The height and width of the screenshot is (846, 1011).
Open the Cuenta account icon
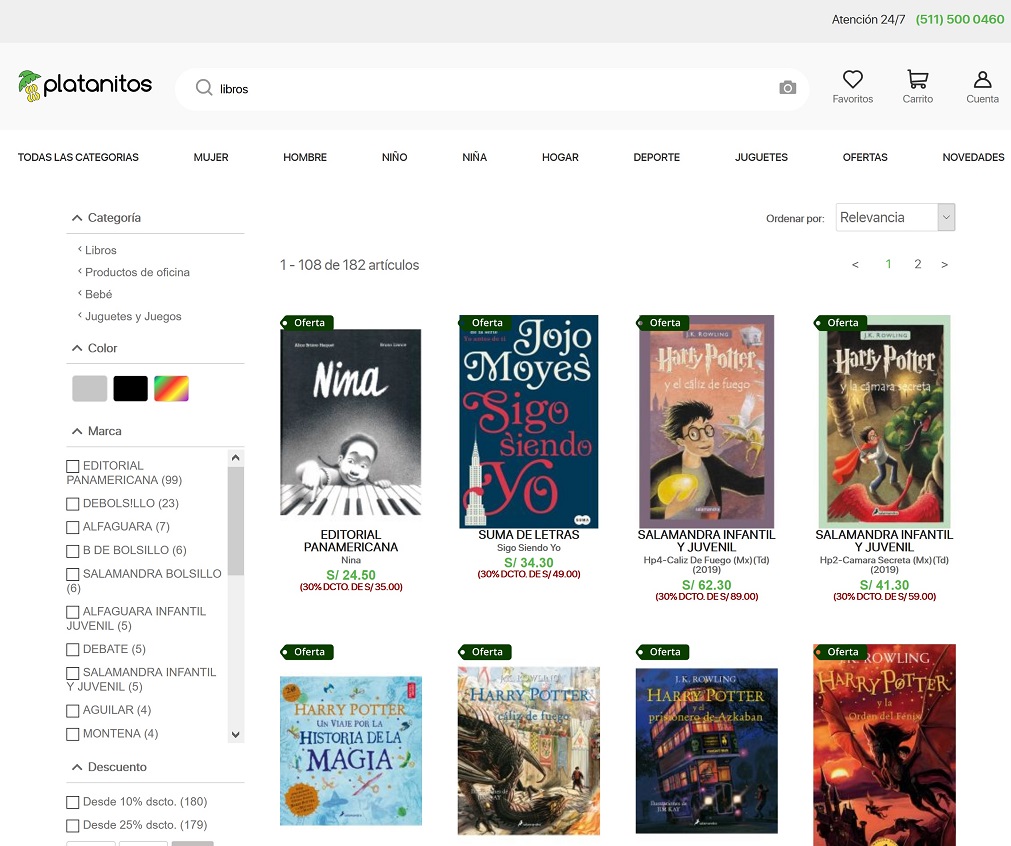982,79
